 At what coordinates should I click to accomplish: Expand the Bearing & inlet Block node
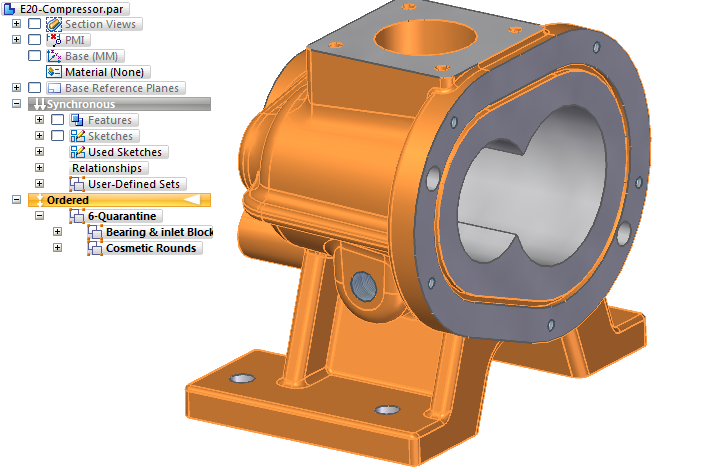pyautogui.click(x=57, y=232)
